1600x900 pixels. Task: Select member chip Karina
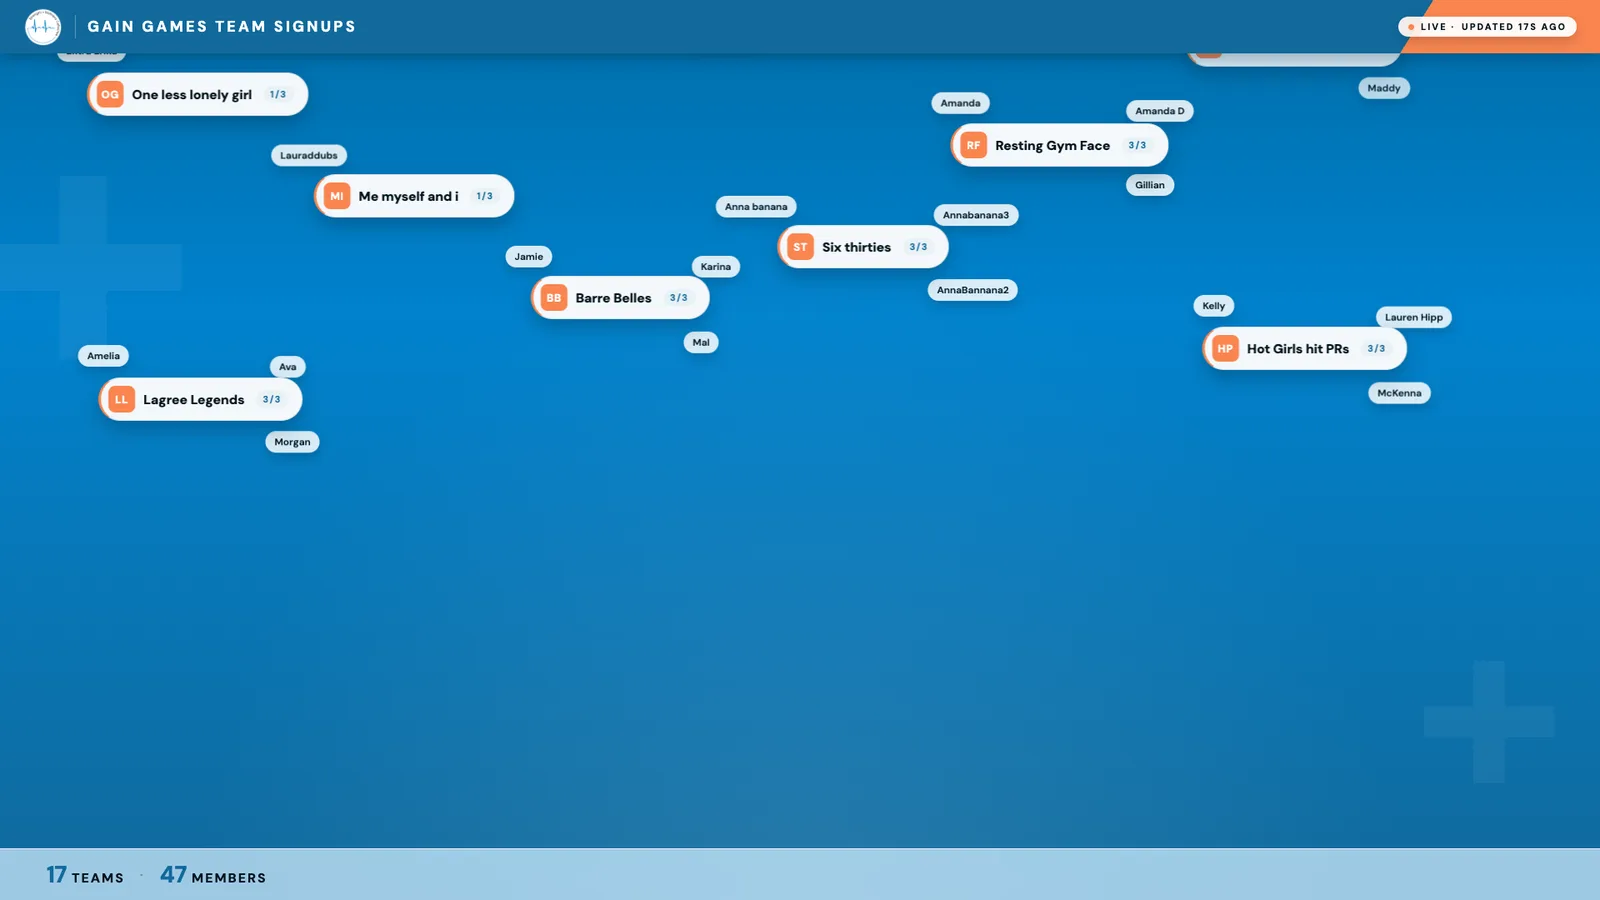pos(716,267)
